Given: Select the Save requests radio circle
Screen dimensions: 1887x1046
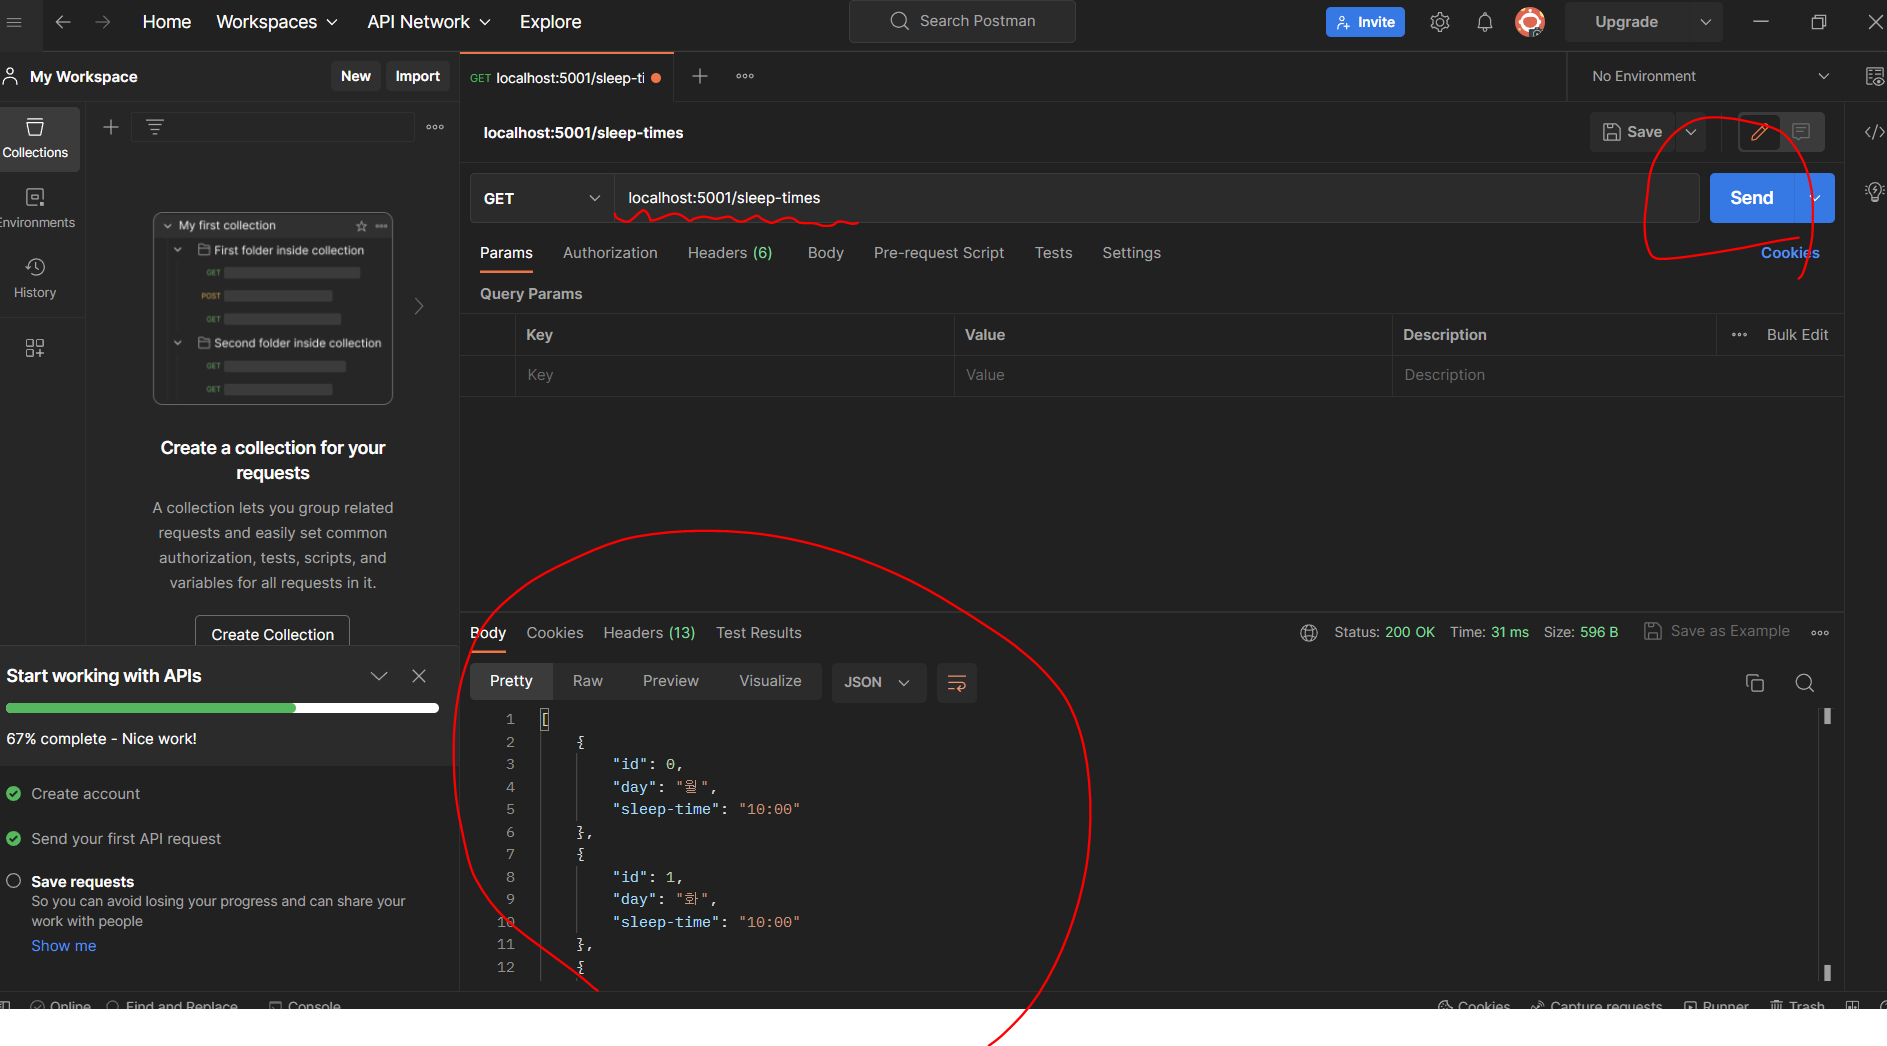Looking at the screenshot, I should click(x=14, y=881).
